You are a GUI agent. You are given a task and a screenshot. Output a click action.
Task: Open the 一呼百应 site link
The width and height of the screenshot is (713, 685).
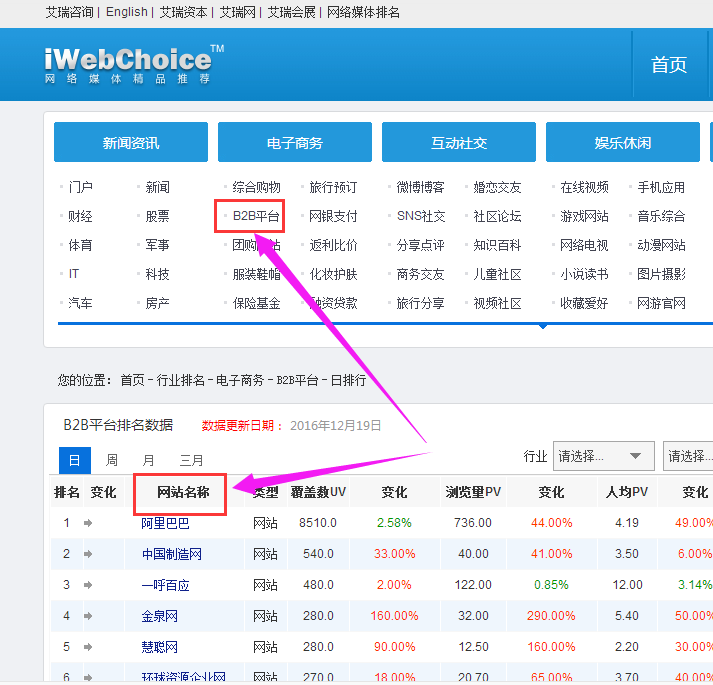click(x=165, y=585)
